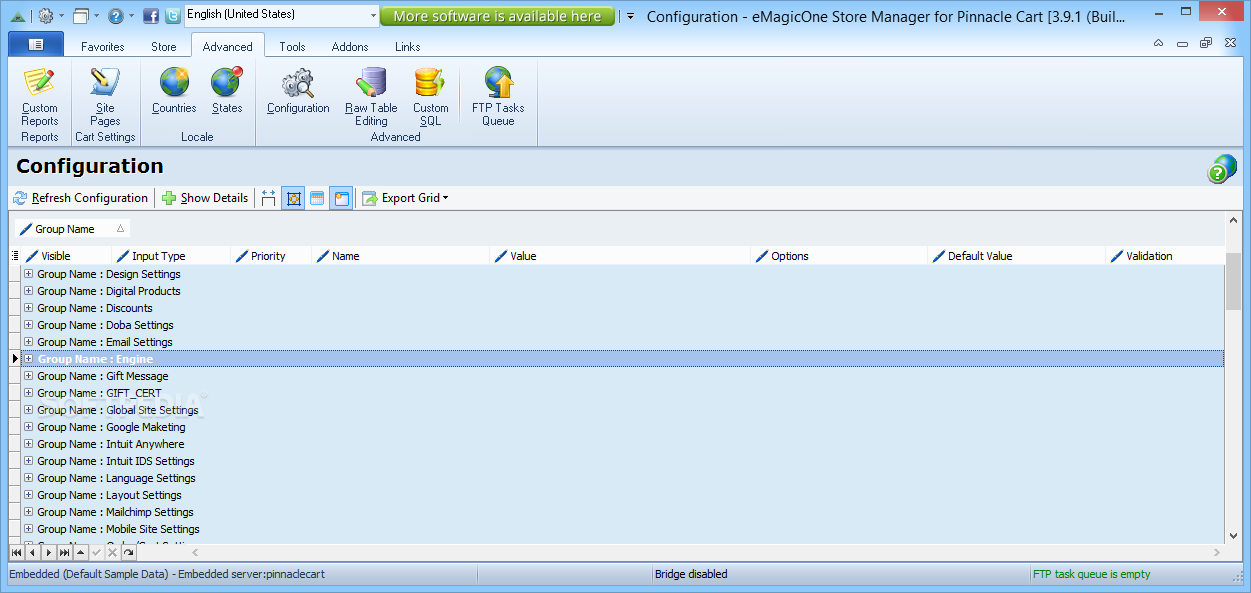Sort by the Default Value column header

coord(1016,256)
